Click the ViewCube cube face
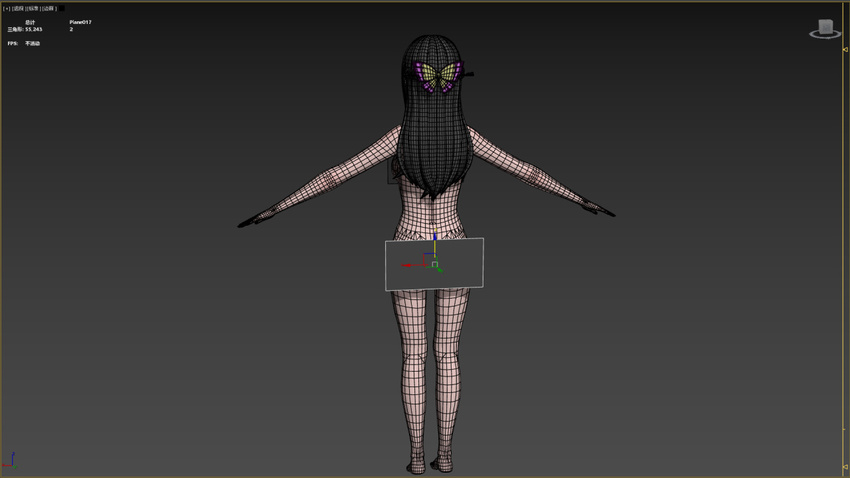Screen dimensions: 850x478 tap(826, 26)
